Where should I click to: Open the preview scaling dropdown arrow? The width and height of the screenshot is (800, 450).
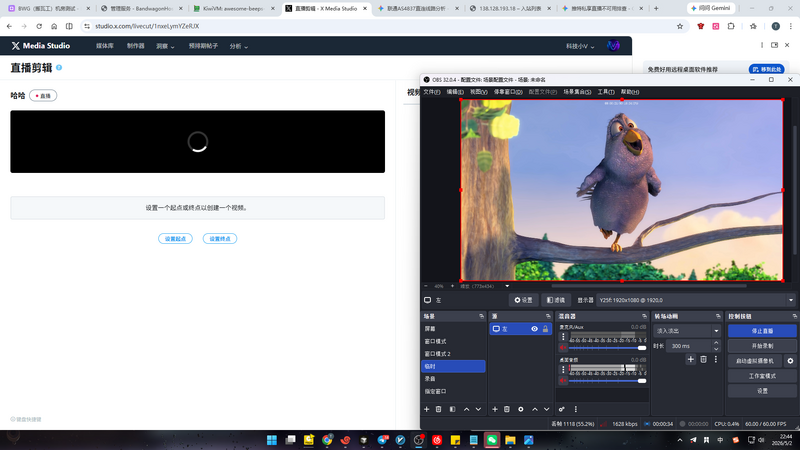pyautogui.click(x=507, y=286)
